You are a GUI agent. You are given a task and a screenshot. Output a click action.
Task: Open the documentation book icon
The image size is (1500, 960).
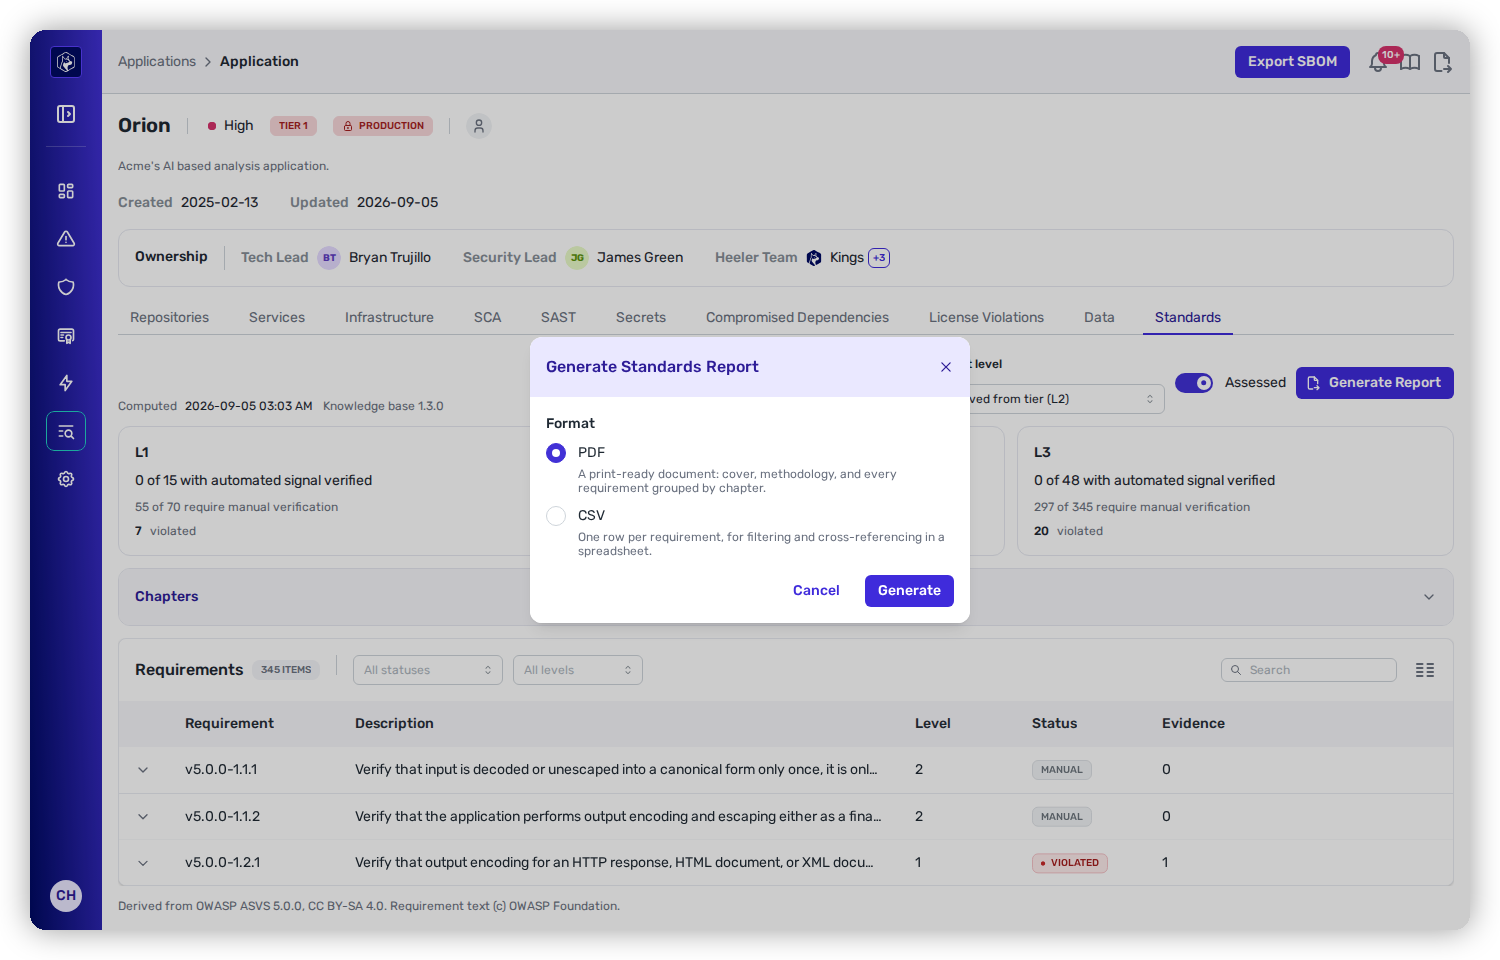[1410, 63]
